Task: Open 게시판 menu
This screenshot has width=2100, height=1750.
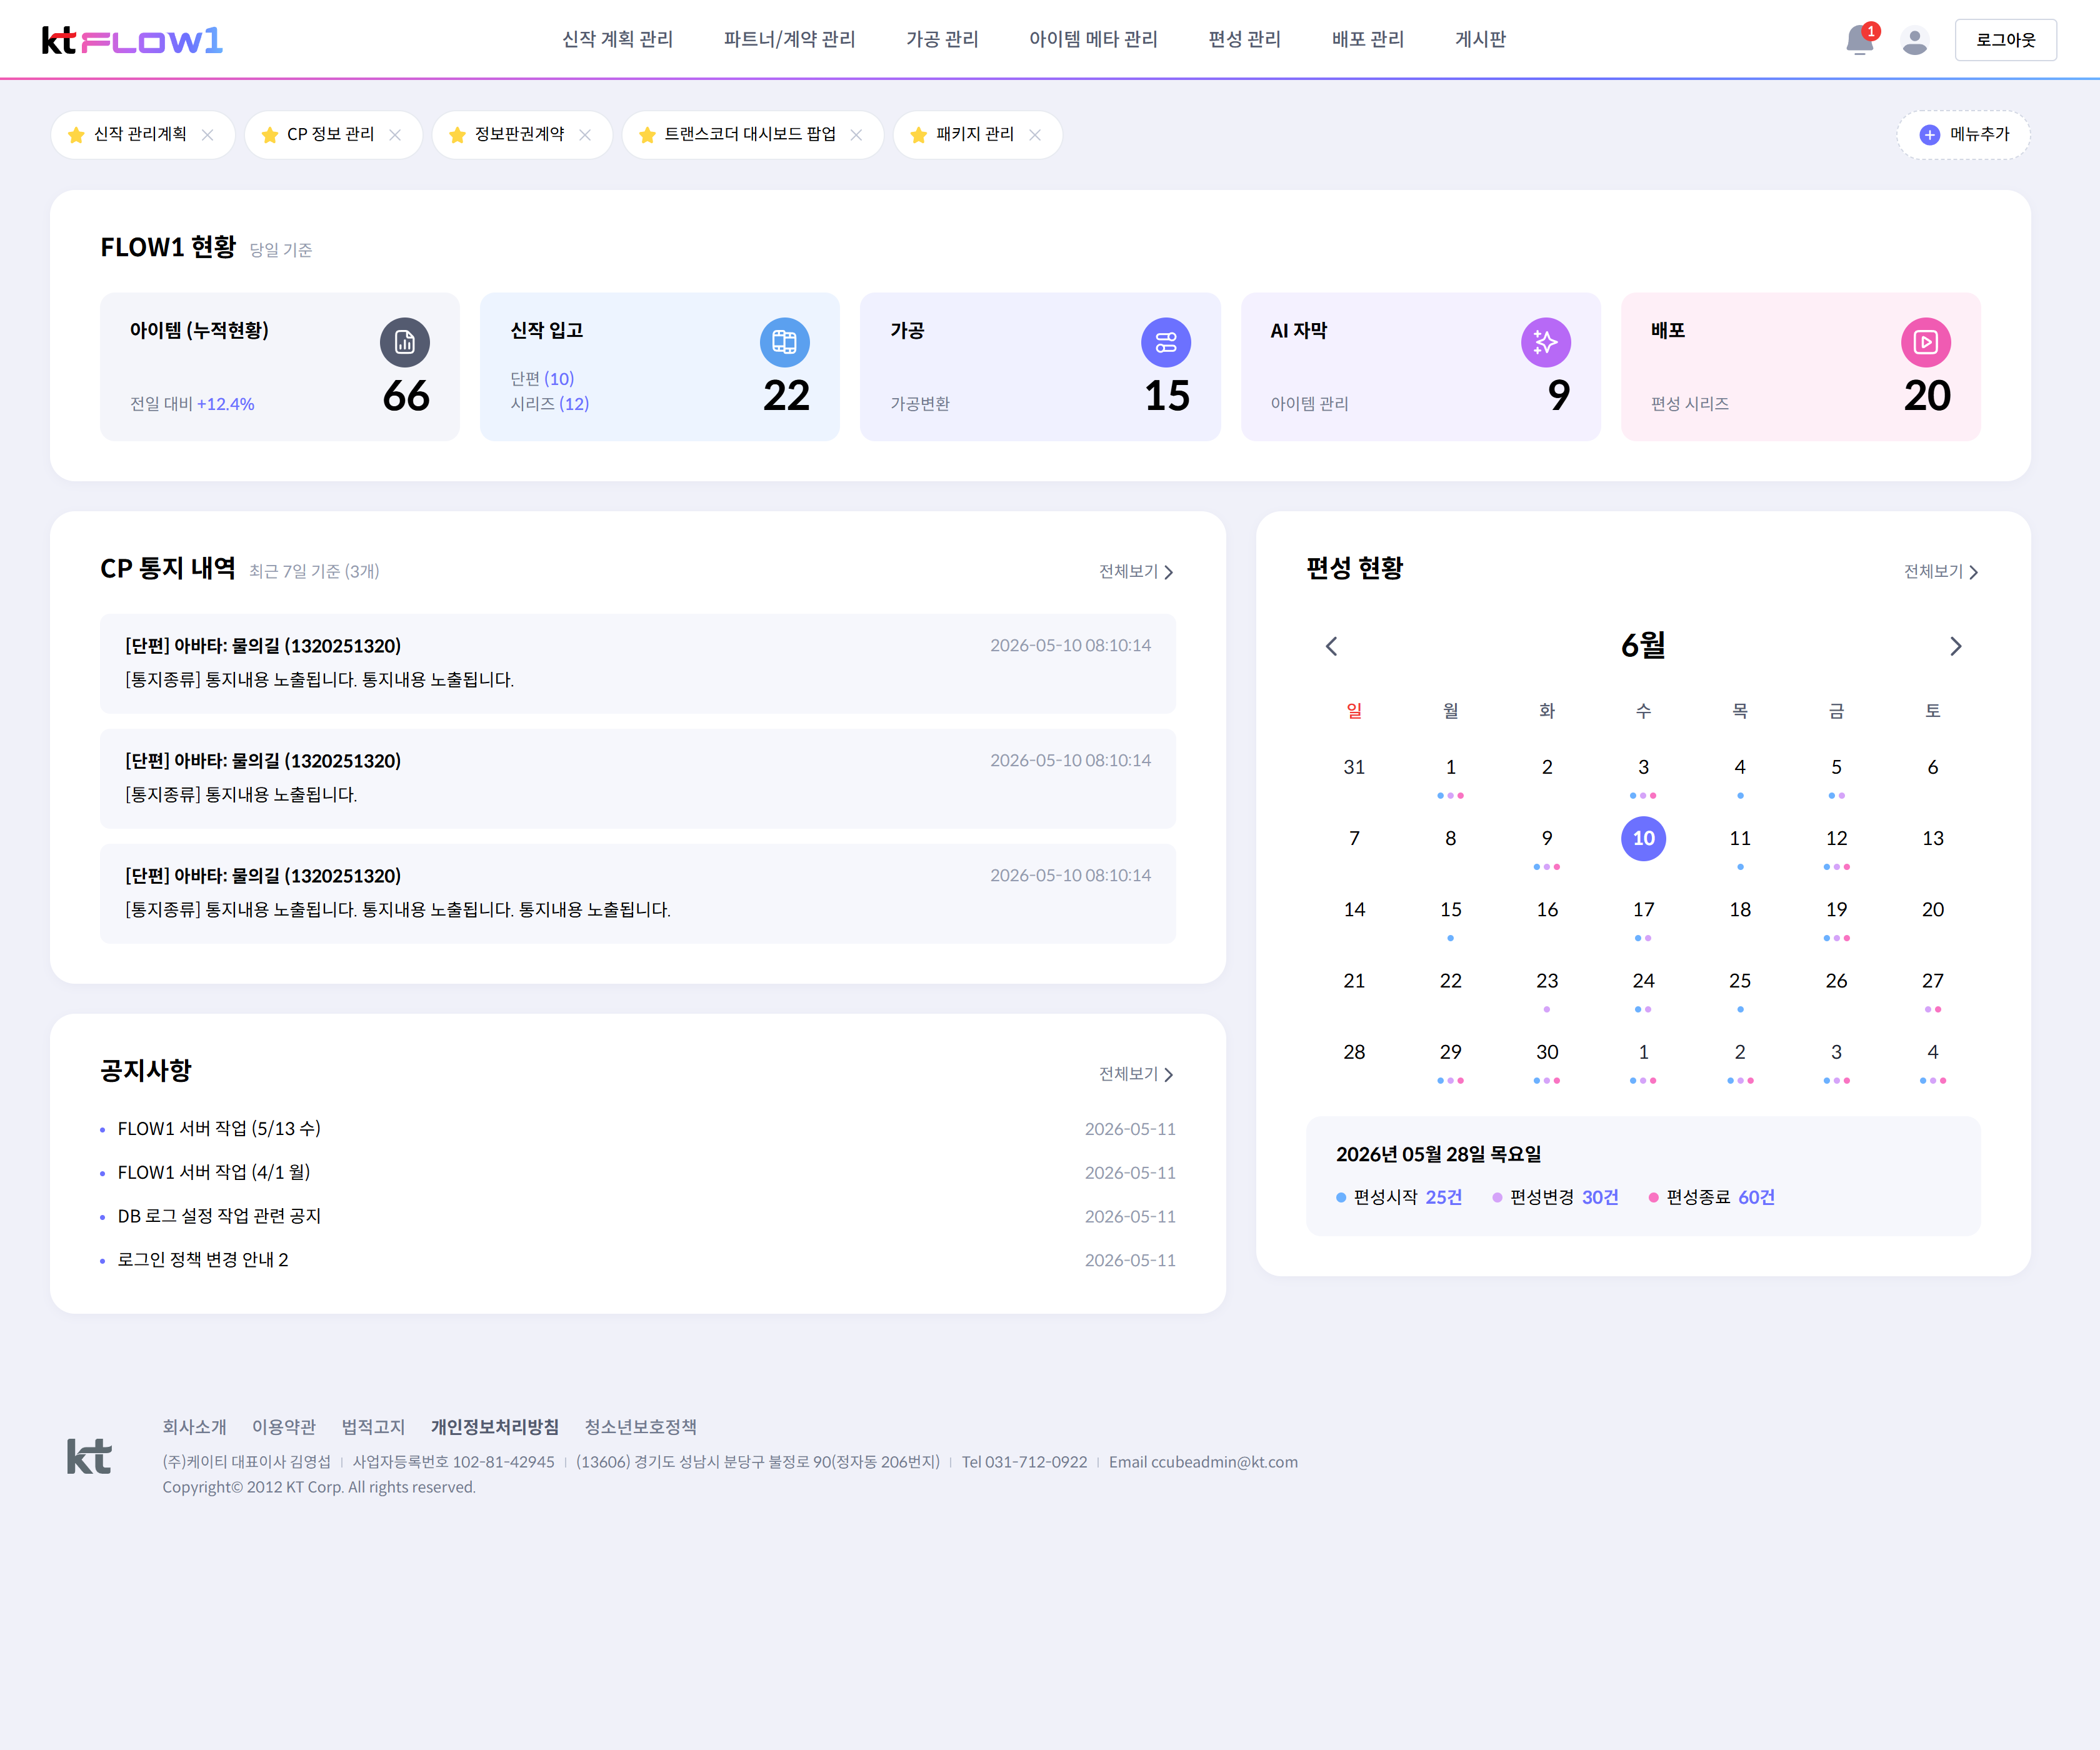Action: click(1480, 39)
